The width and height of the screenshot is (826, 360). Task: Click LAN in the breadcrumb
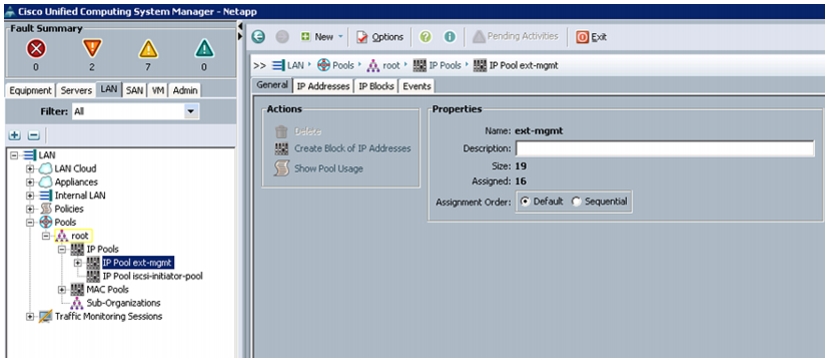pyautogui.click(x=295, y=65)
